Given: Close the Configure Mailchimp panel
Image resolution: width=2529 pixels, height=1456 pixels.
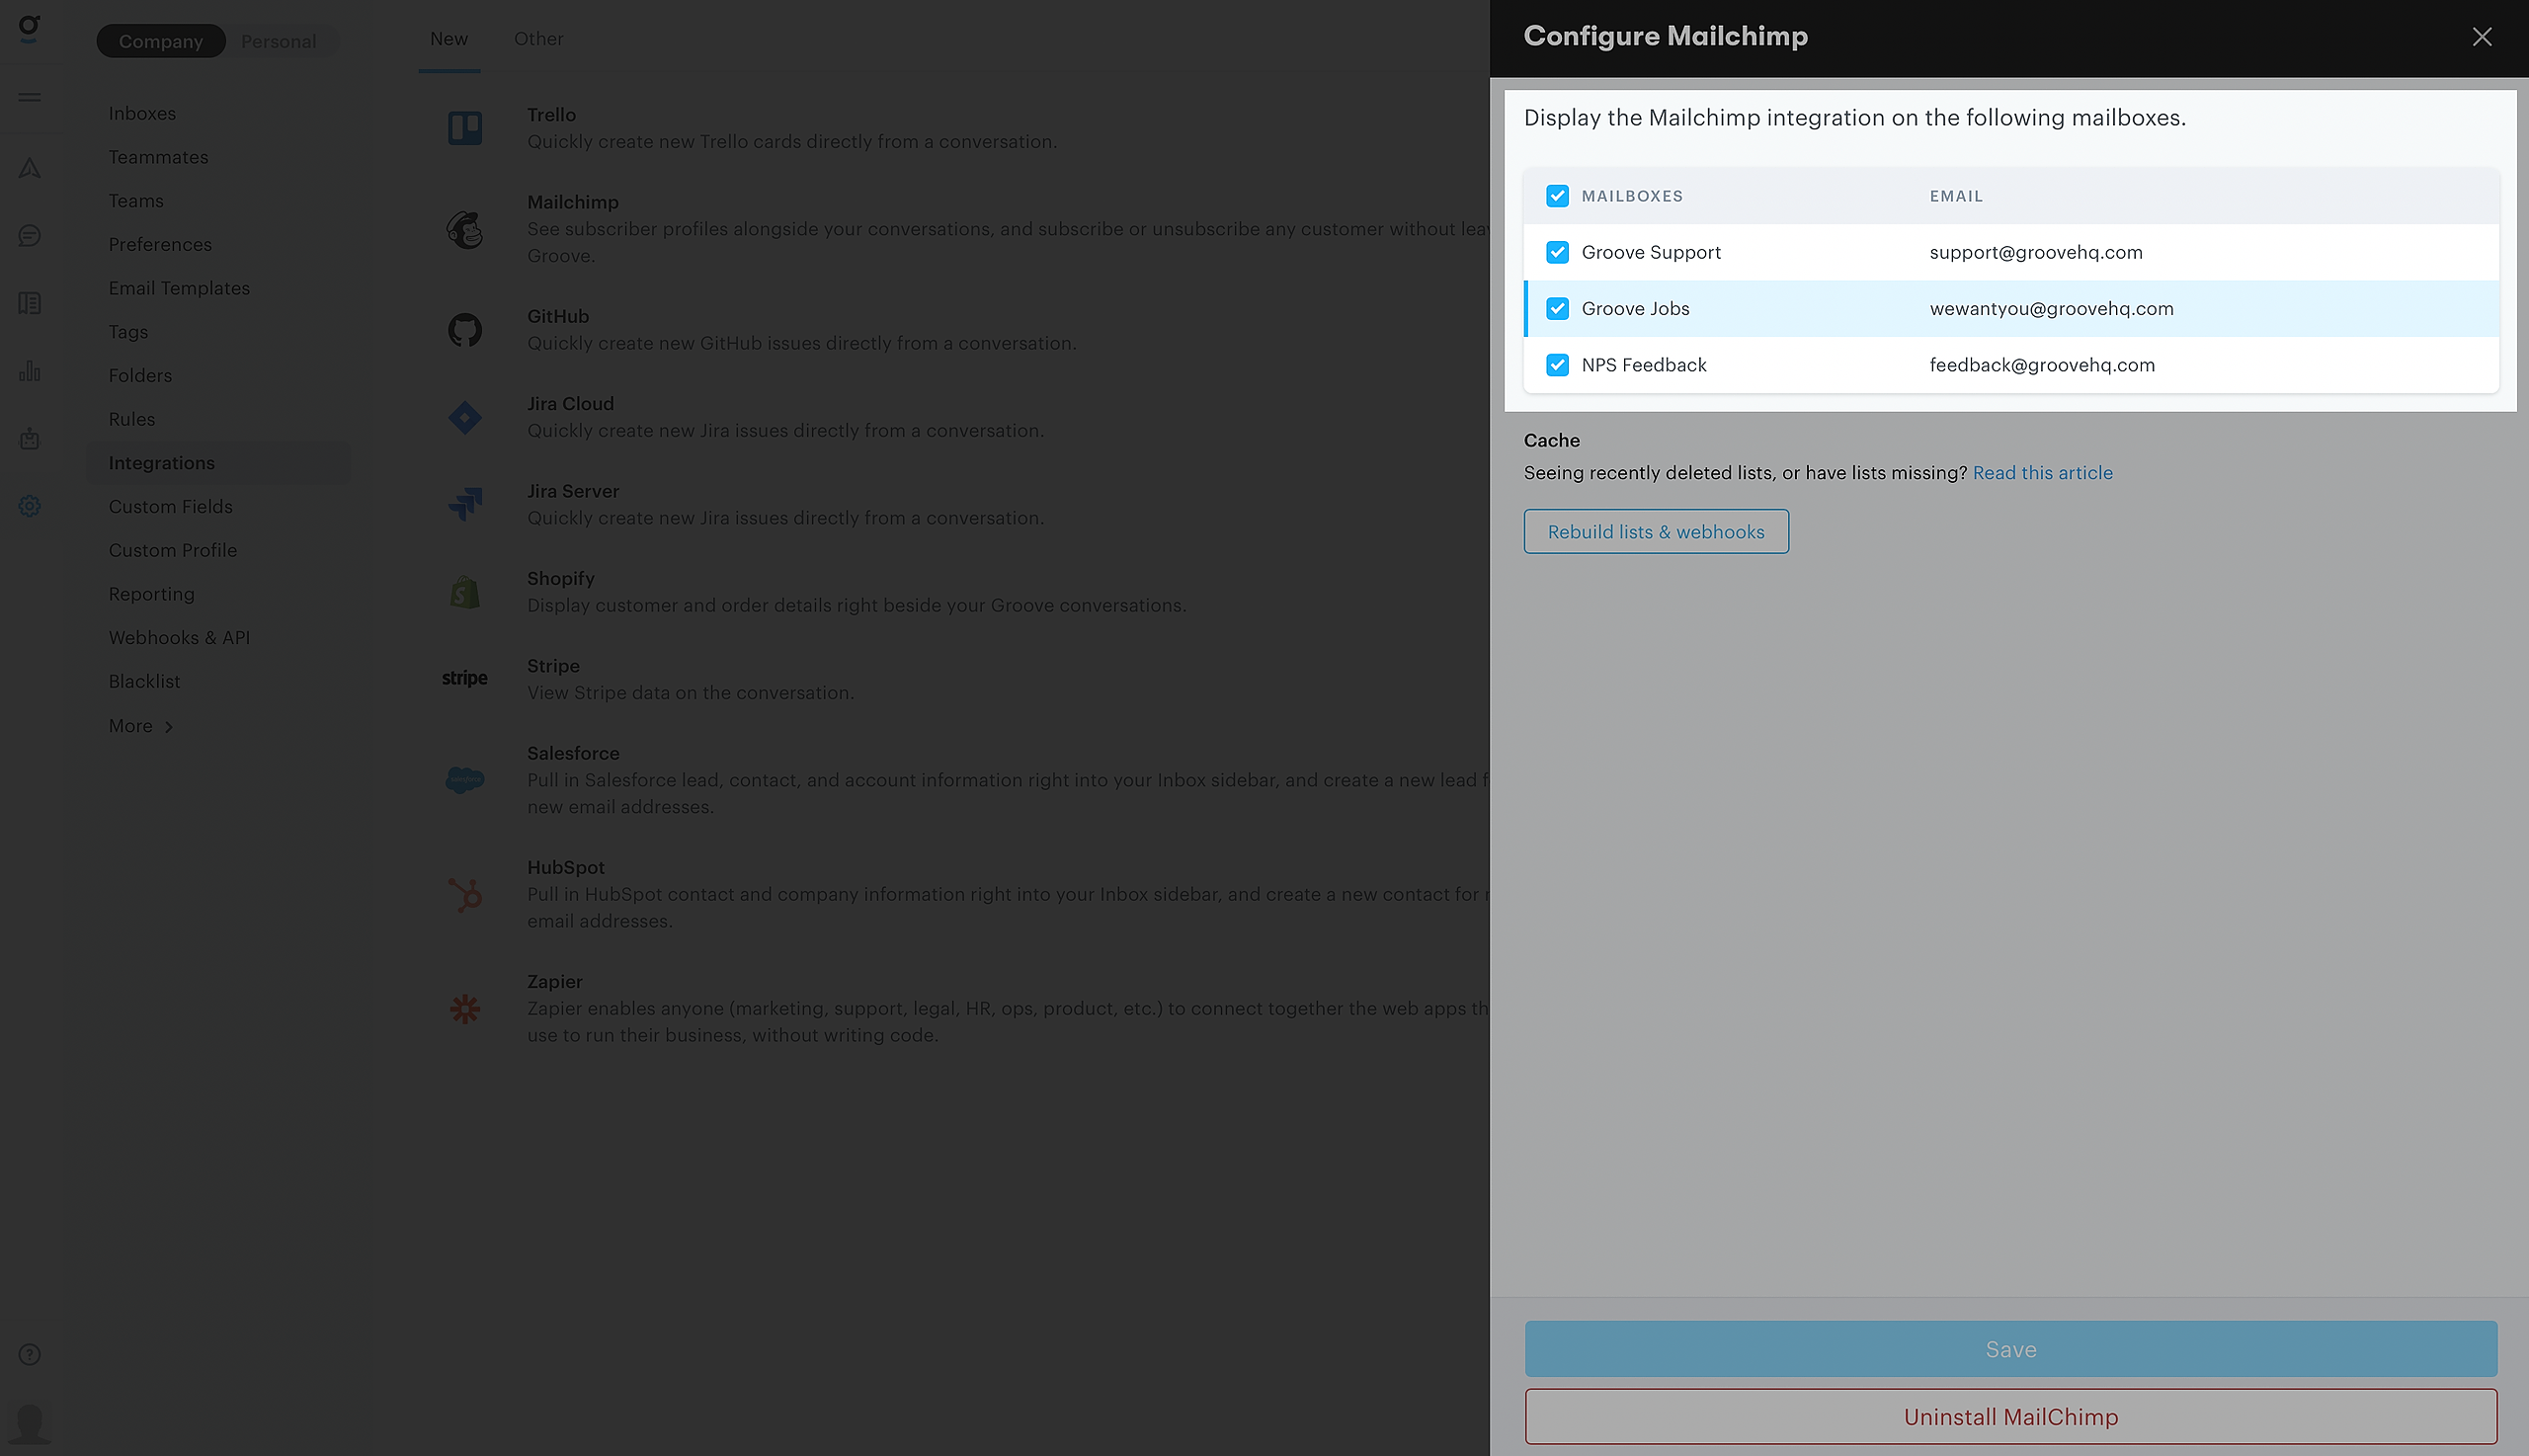Looking at the screenshot, I should [2481, 37].
